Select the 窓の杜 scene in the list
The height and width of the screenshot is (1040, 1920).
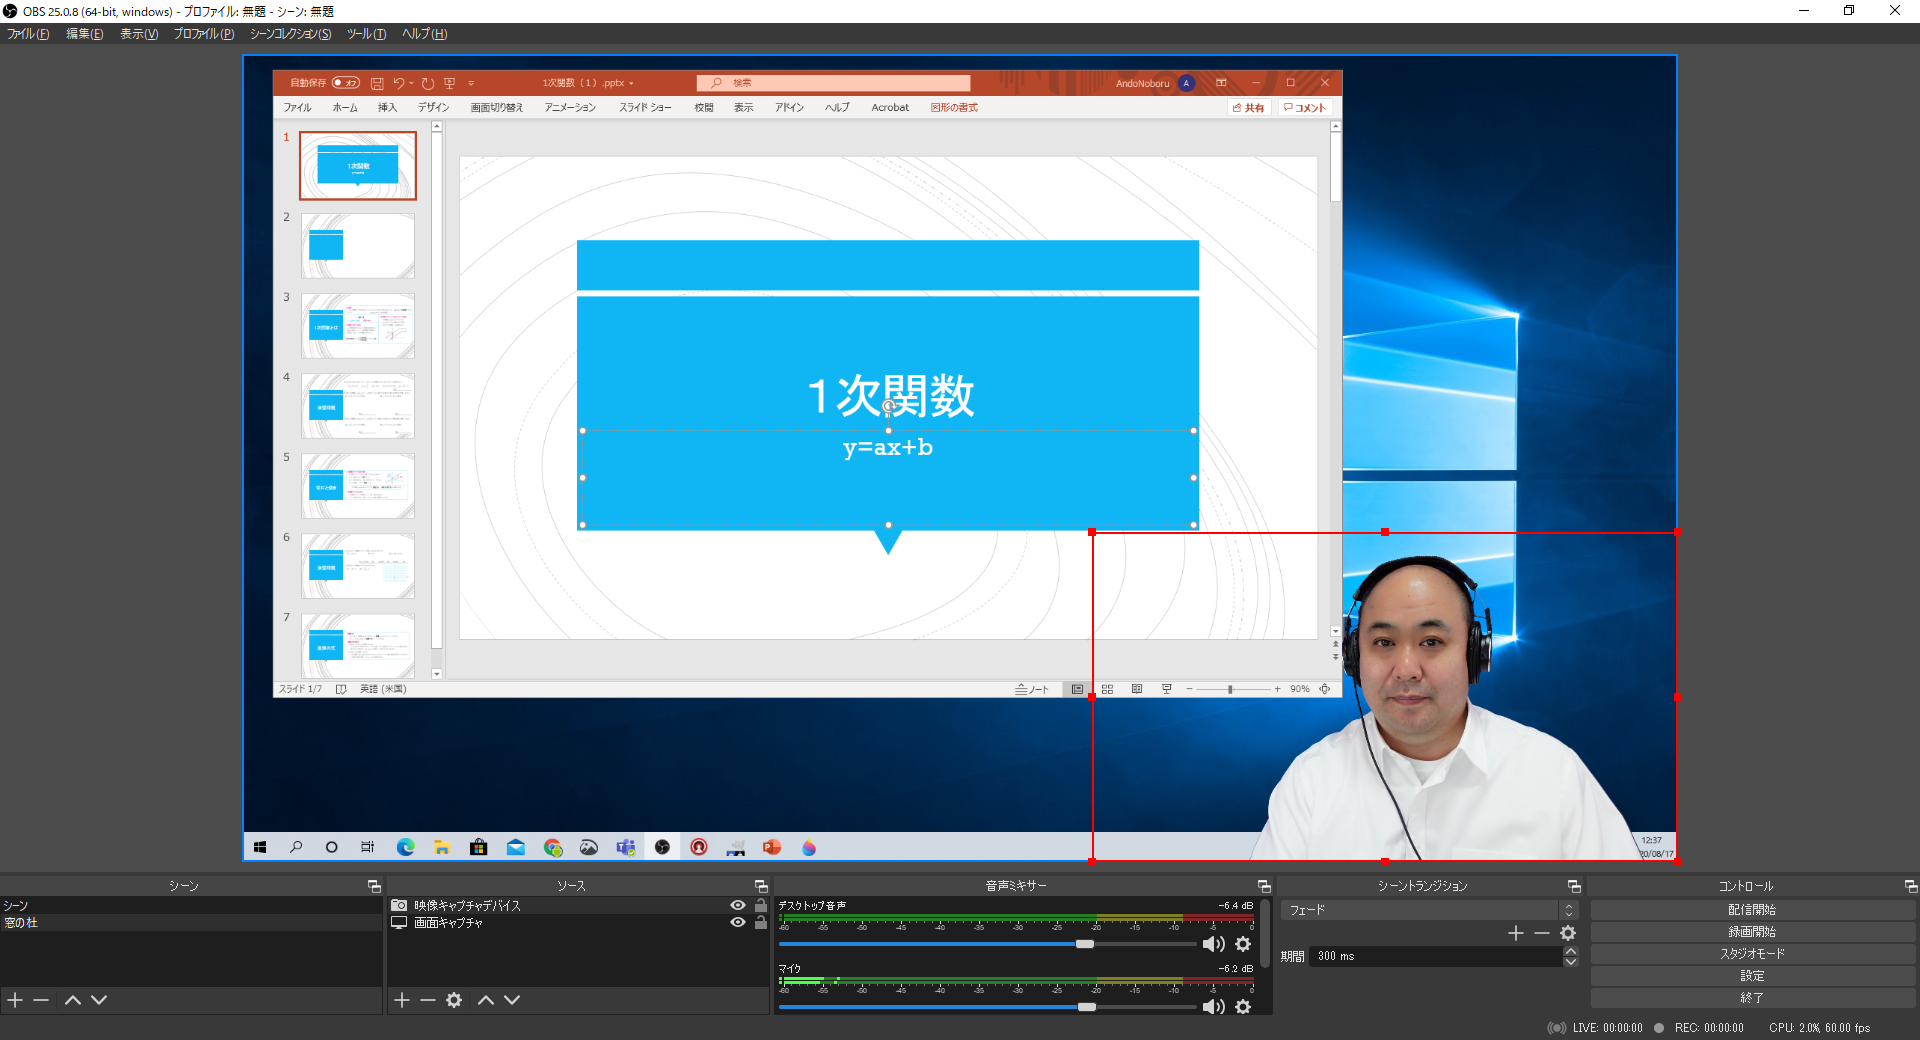[x=191, y=922]
